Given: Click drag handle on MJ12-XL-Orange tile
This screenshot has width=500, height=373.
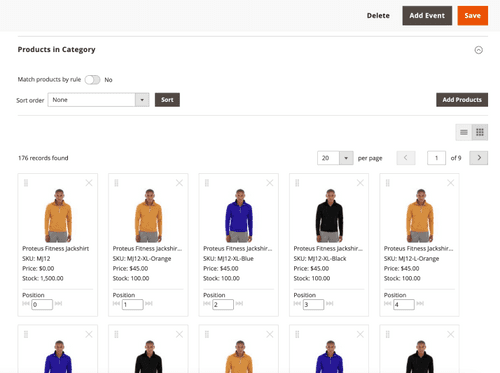Looking at the screenshot, I should tap(116, 183).
